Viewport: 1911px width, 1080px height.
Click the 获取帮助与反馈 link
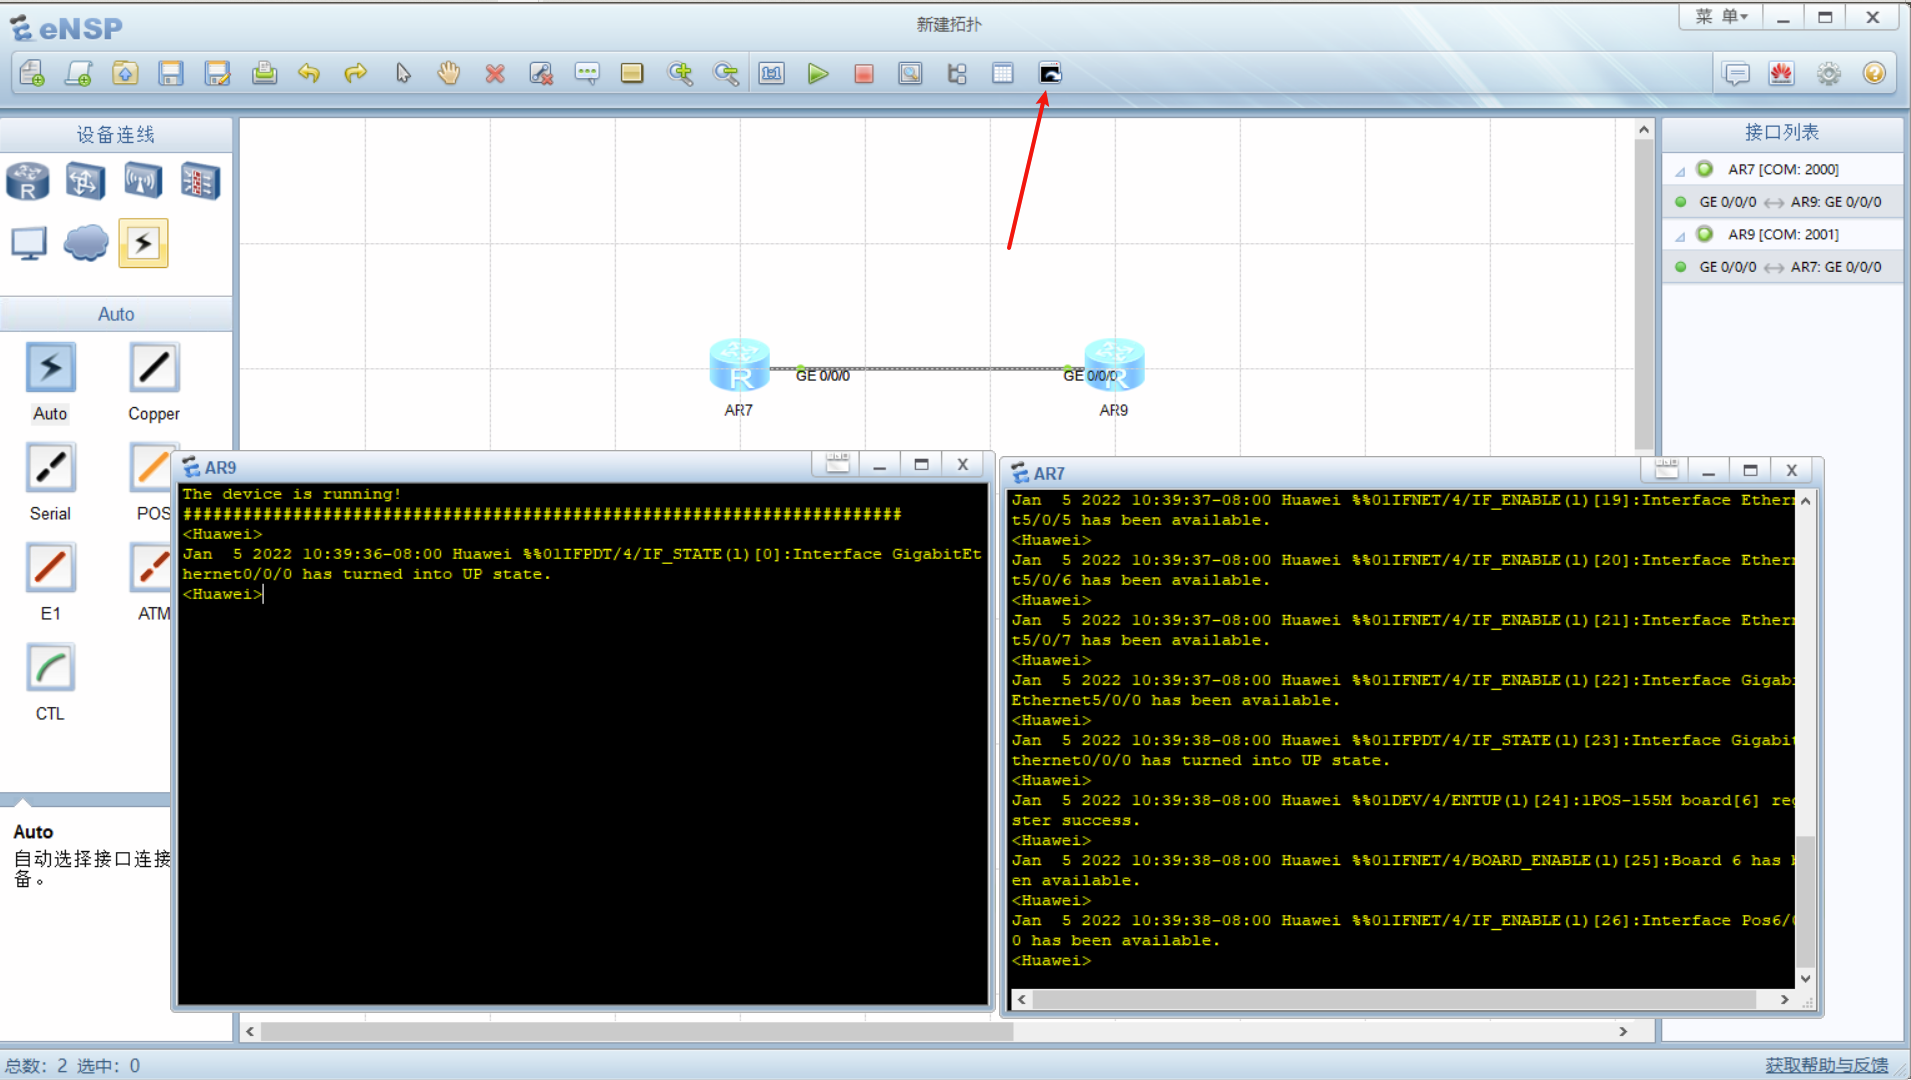pyautogui.click(x=1827, y=1065)
